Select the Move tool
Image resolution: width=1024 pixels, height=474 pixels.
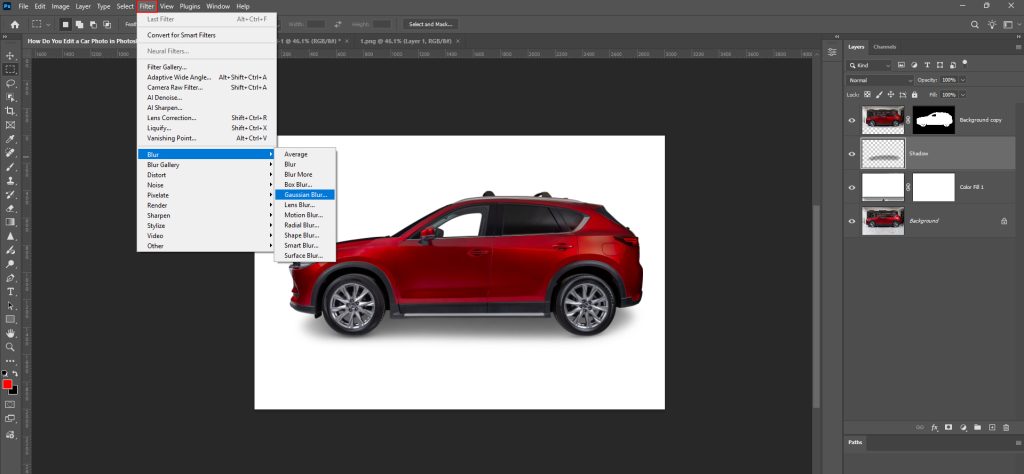click(x=10, y=55)
